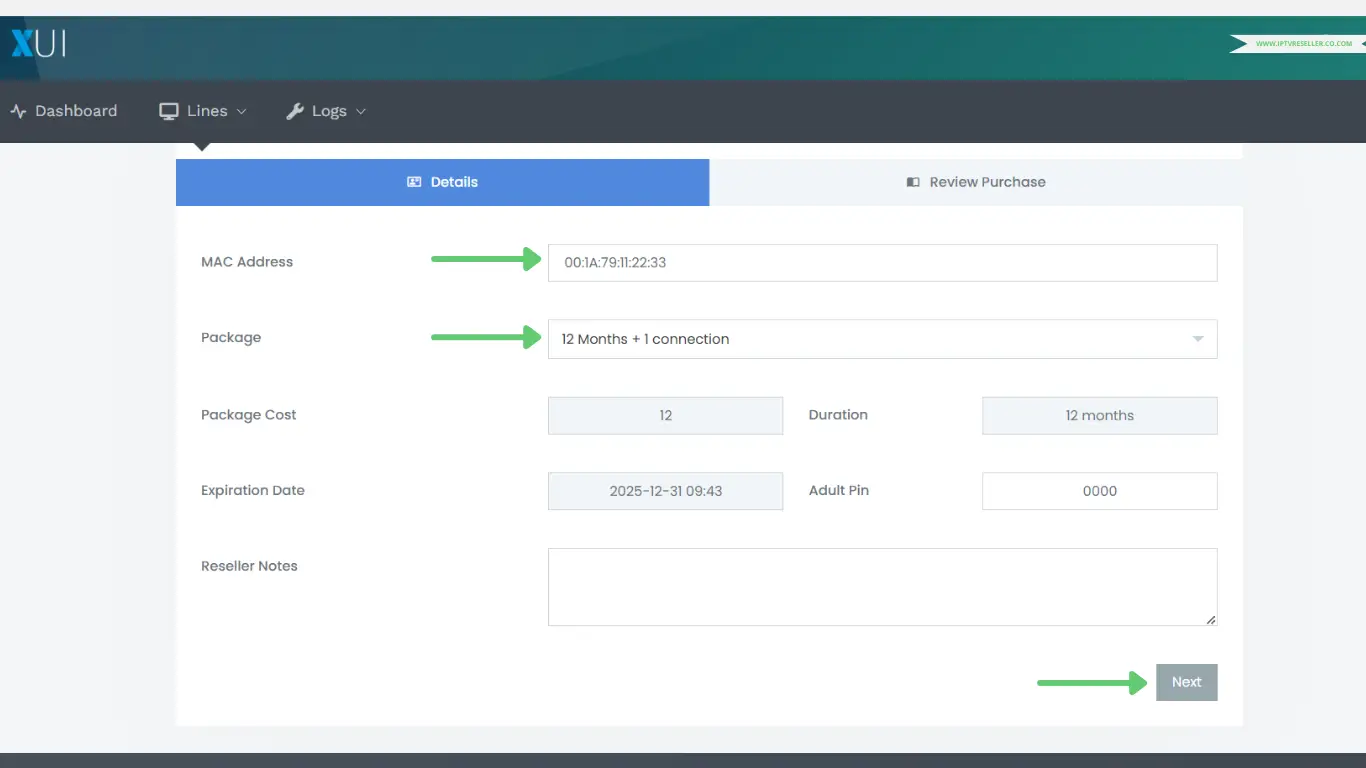
Task: Select the Expiration Date field
Action: pyautogui.click(x=665, y=491)
